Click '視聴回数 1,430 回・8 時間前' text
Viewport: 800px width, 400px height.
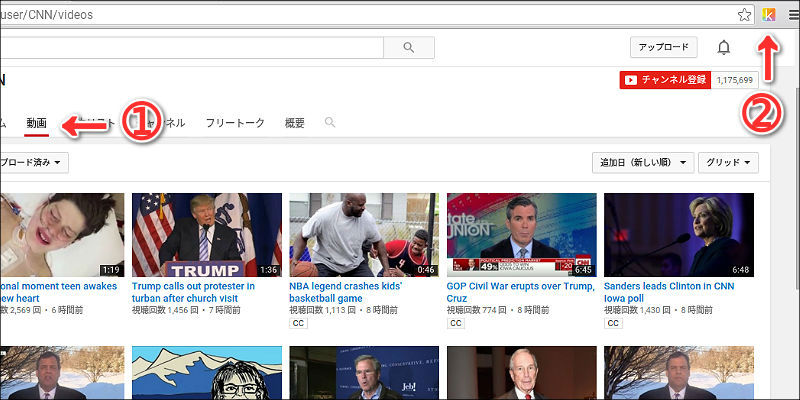point(658,310)
